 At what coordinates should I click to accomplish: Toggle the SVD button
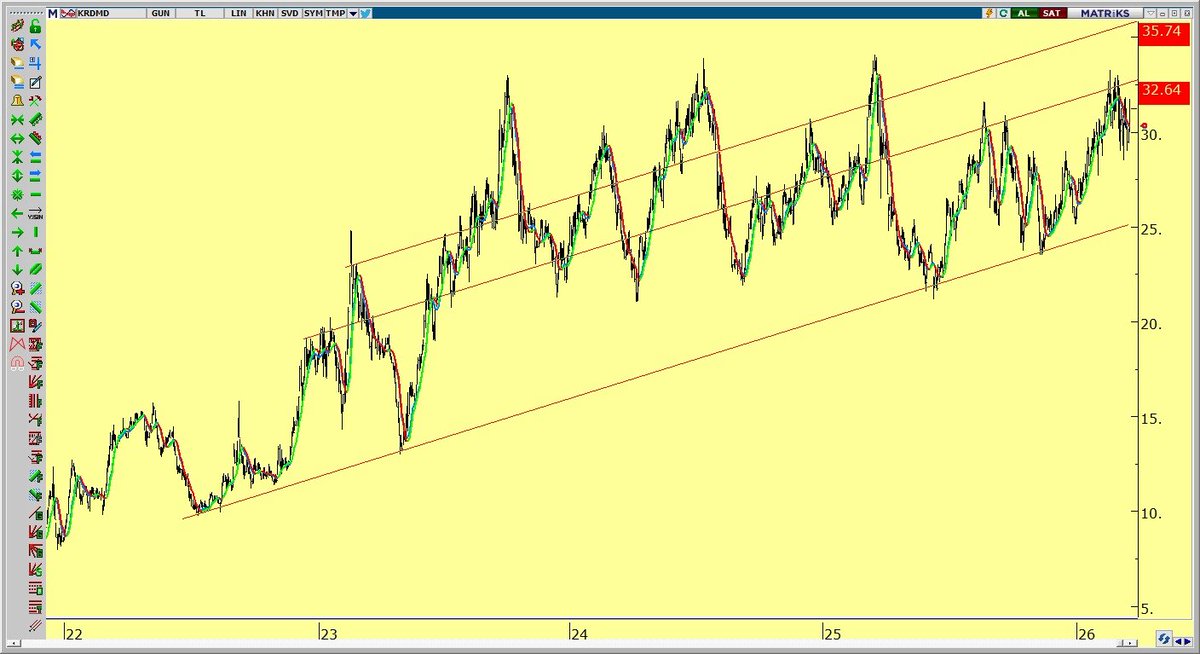[291, 13]
